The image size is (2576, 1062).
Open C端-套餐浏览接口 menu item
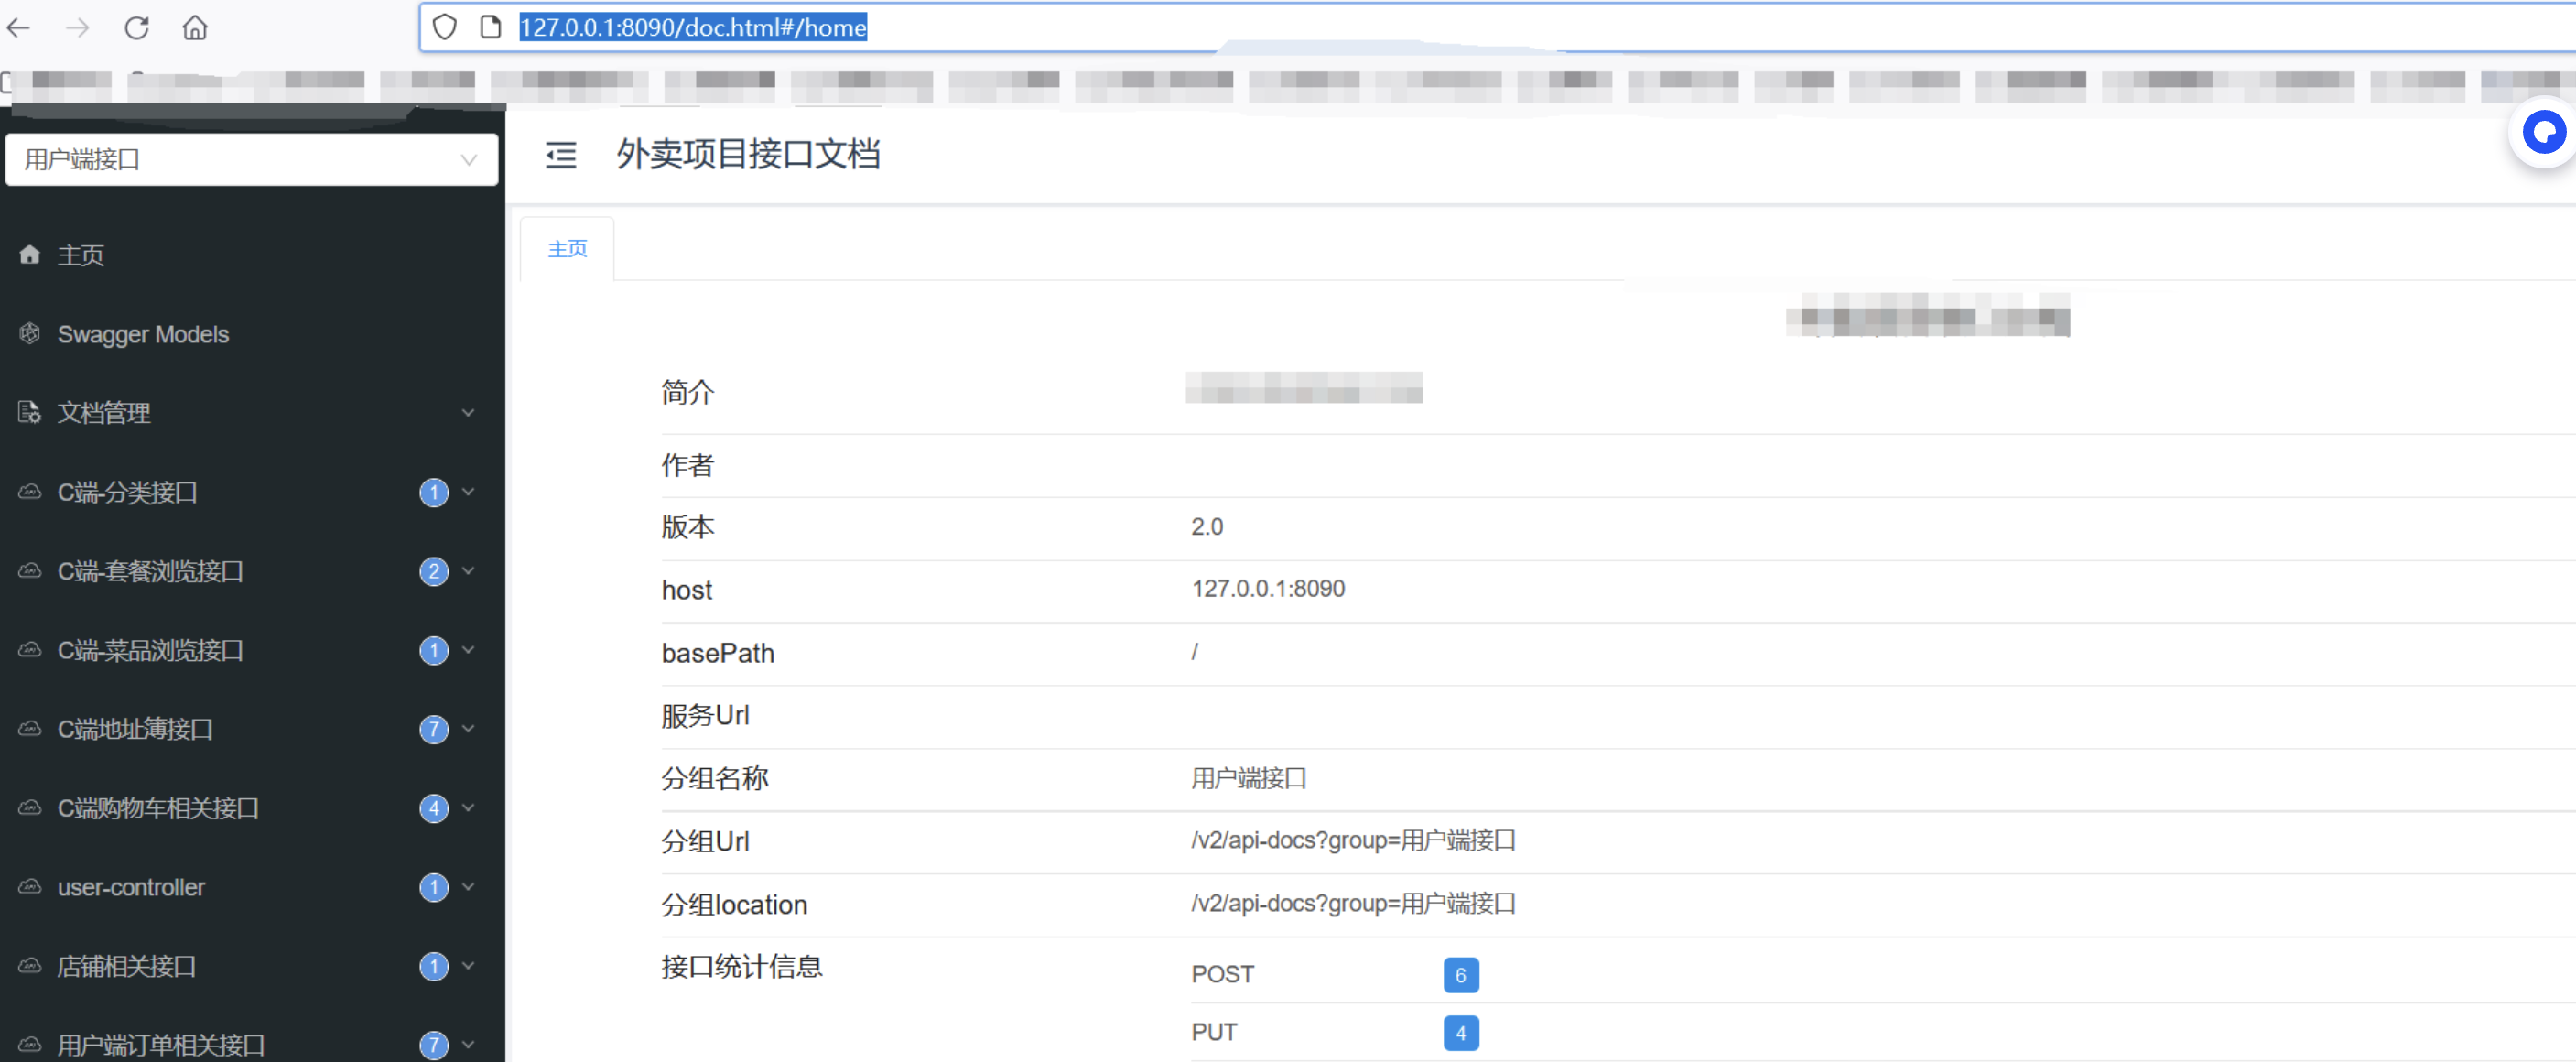pyautogui.click(x=150, y=571)
